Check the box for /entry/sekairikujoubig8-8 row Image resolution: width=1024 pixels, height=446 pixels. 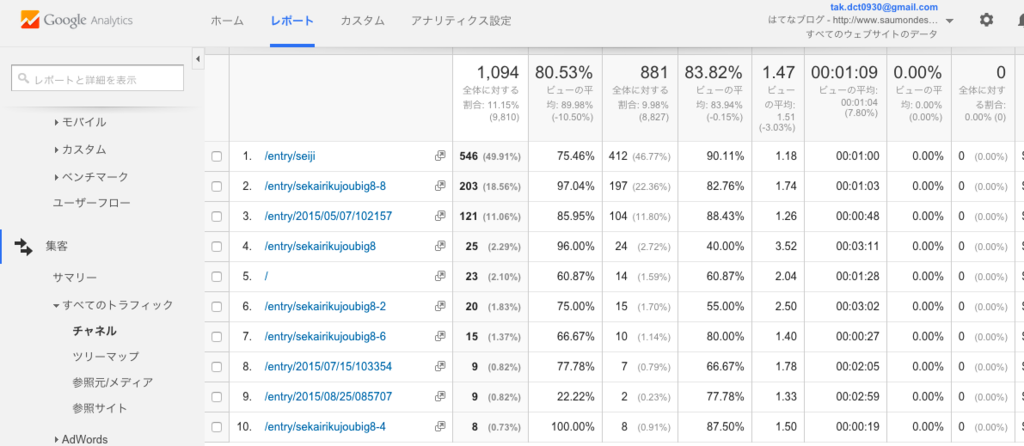click(x=217, y=187)
